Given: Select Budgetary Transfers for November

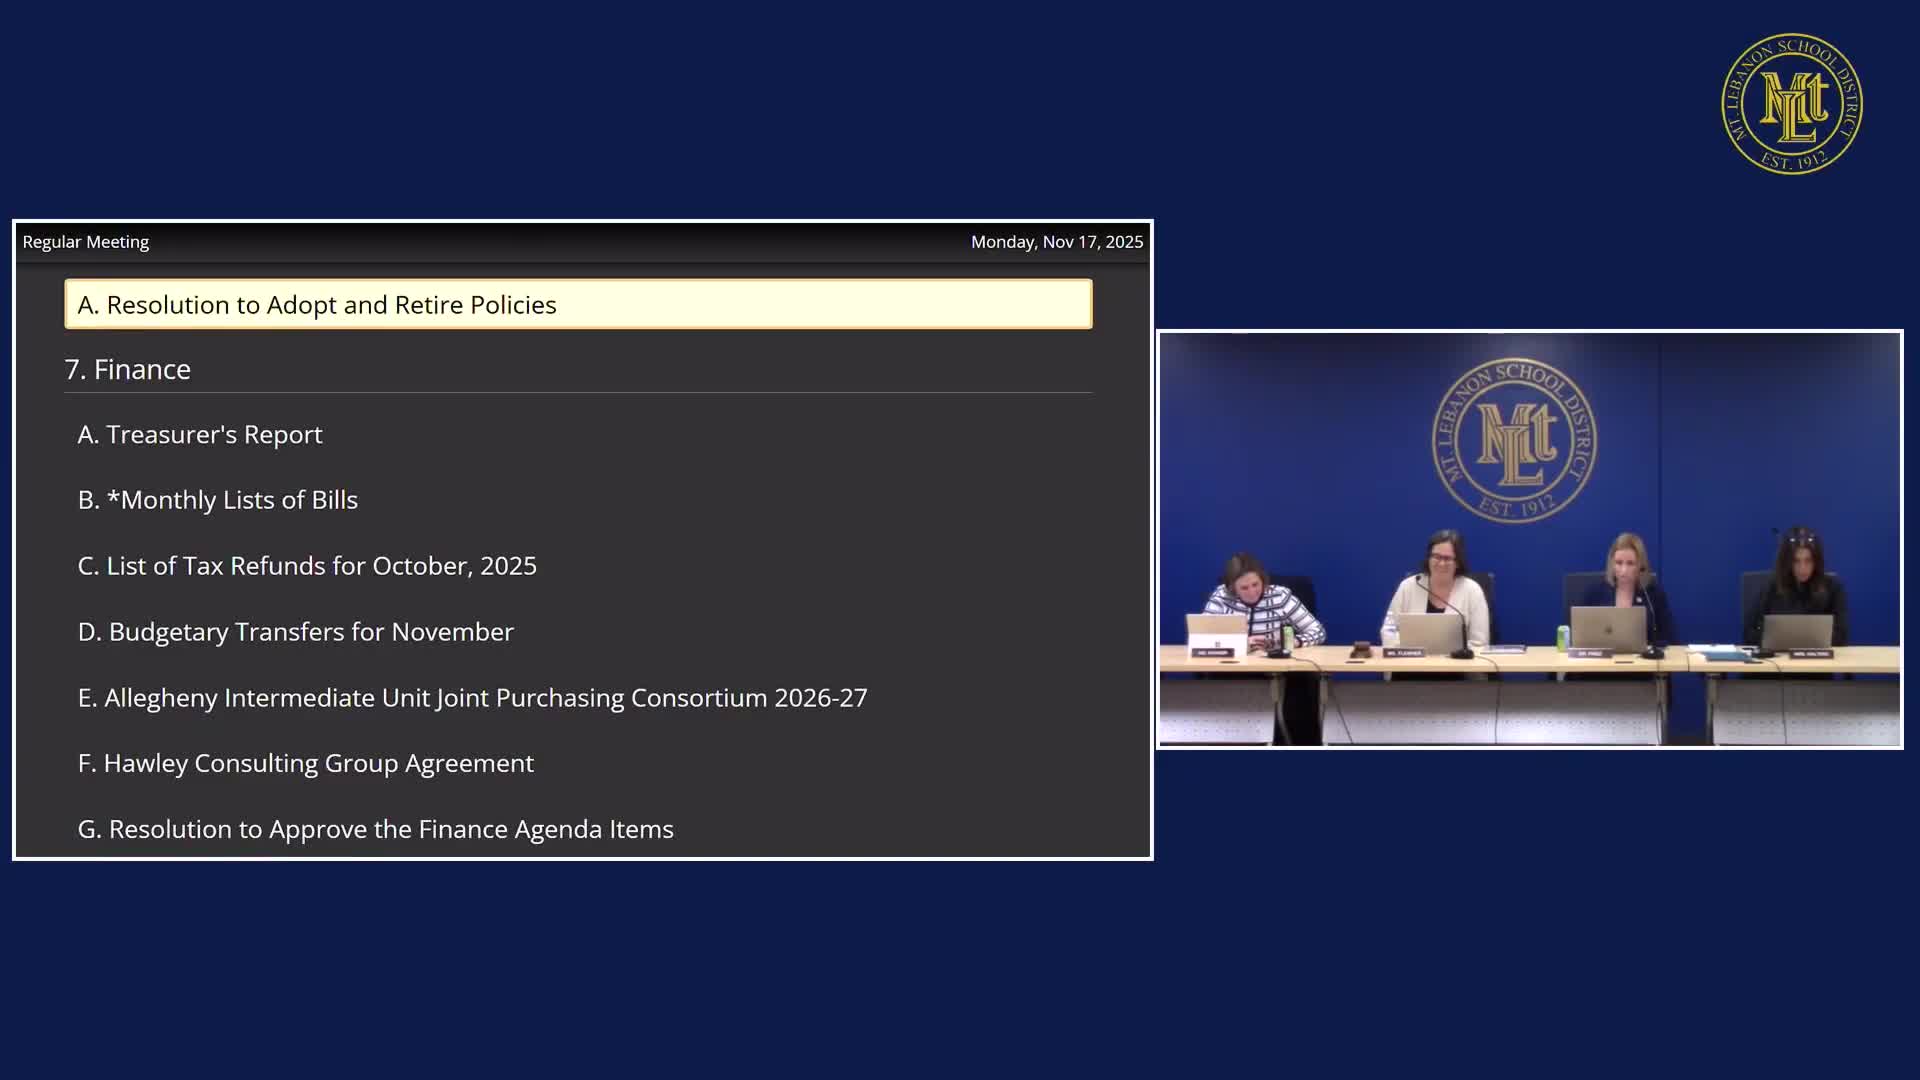Looking at the screenshot, I should (296, 632).
